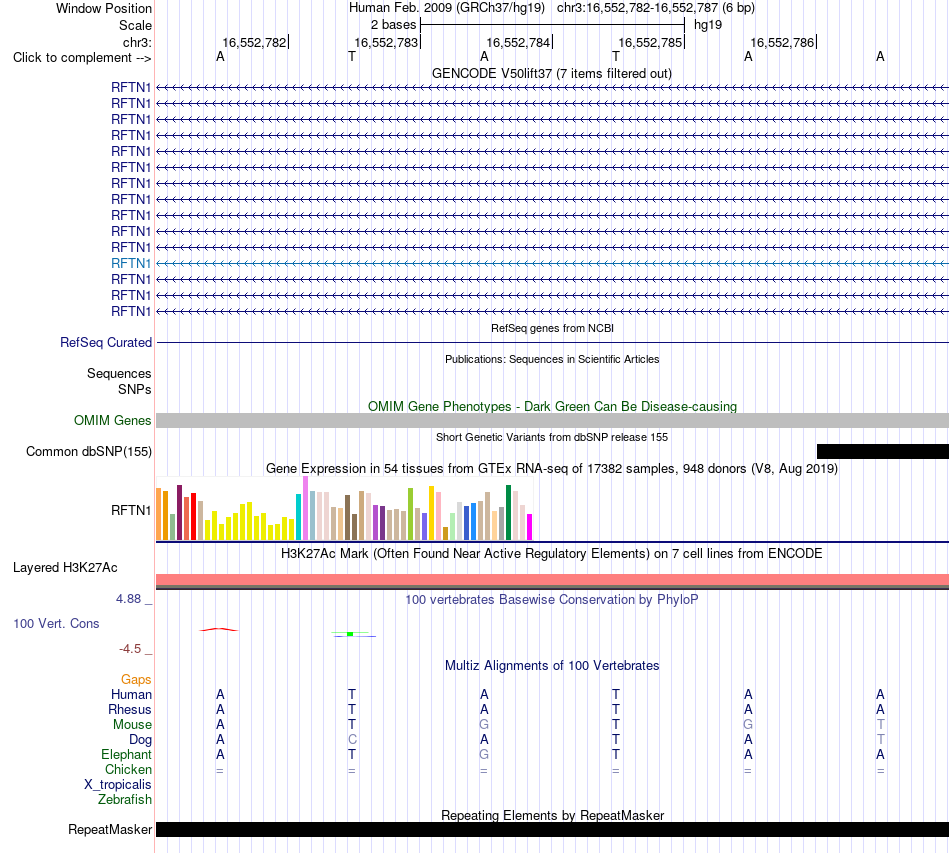Viewport: 950px width, 853px height.
Task: Select the "Chicken" alignment row label
Action: tap(128, 769)
